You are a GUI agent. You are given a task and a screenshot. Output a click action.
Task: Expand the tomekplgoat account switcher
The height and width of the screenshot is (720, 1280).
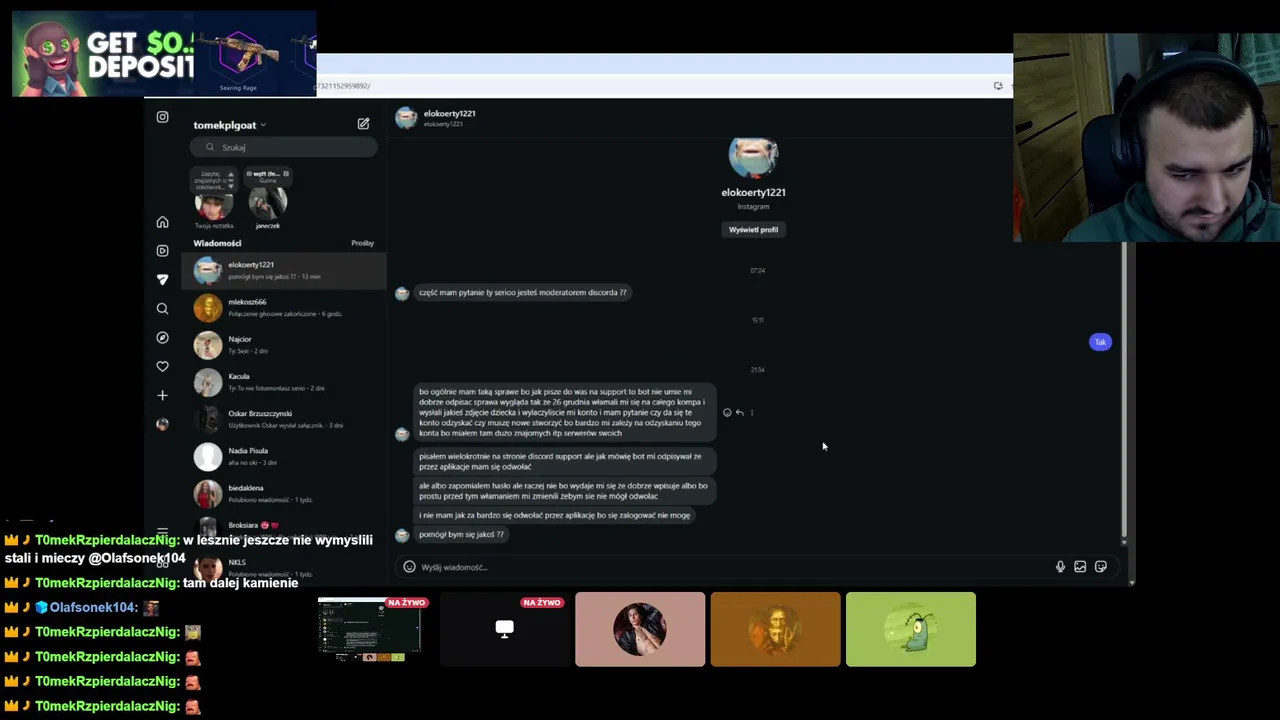coord(230,125)
